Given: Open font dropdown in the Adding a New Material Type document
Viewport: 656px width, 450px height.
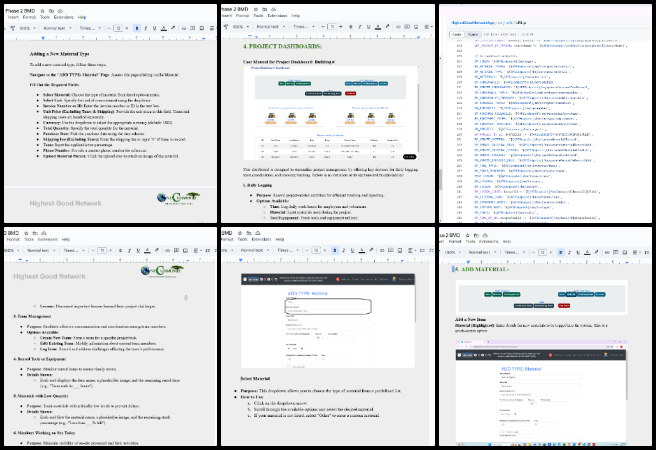Looking at the screenshot, I should pyautogui.click(x=90, y=28).
